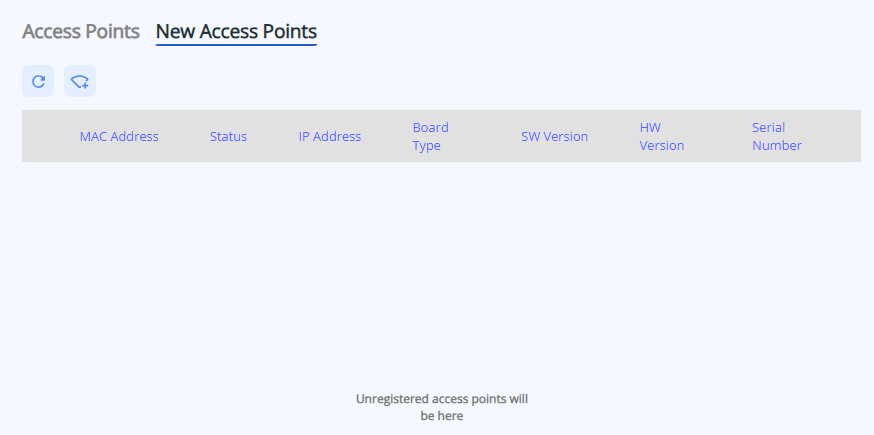Click the Status column header

coord(228,136)
